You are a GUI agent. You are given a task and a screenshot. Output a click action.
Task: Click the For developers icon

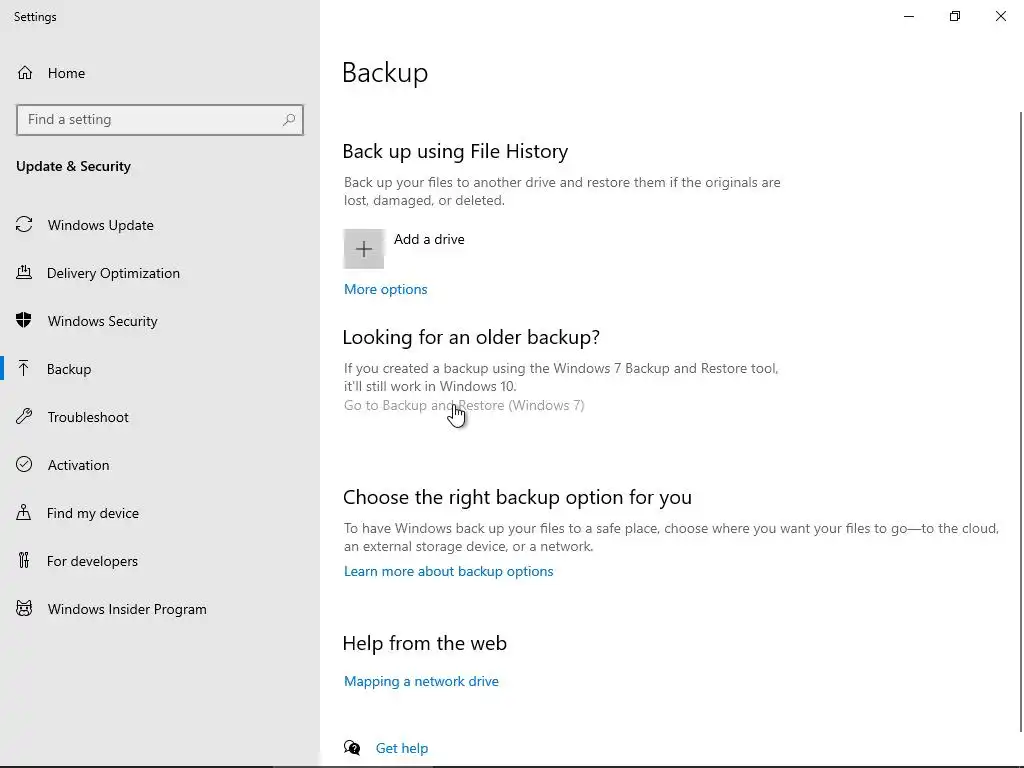tap(25, 561)
